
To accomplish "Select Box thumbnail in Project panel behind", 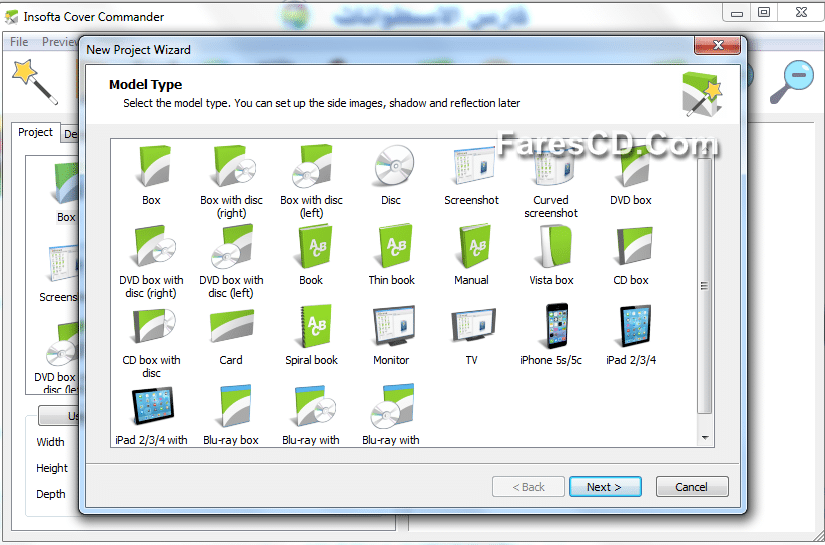I will pos(66,193).
